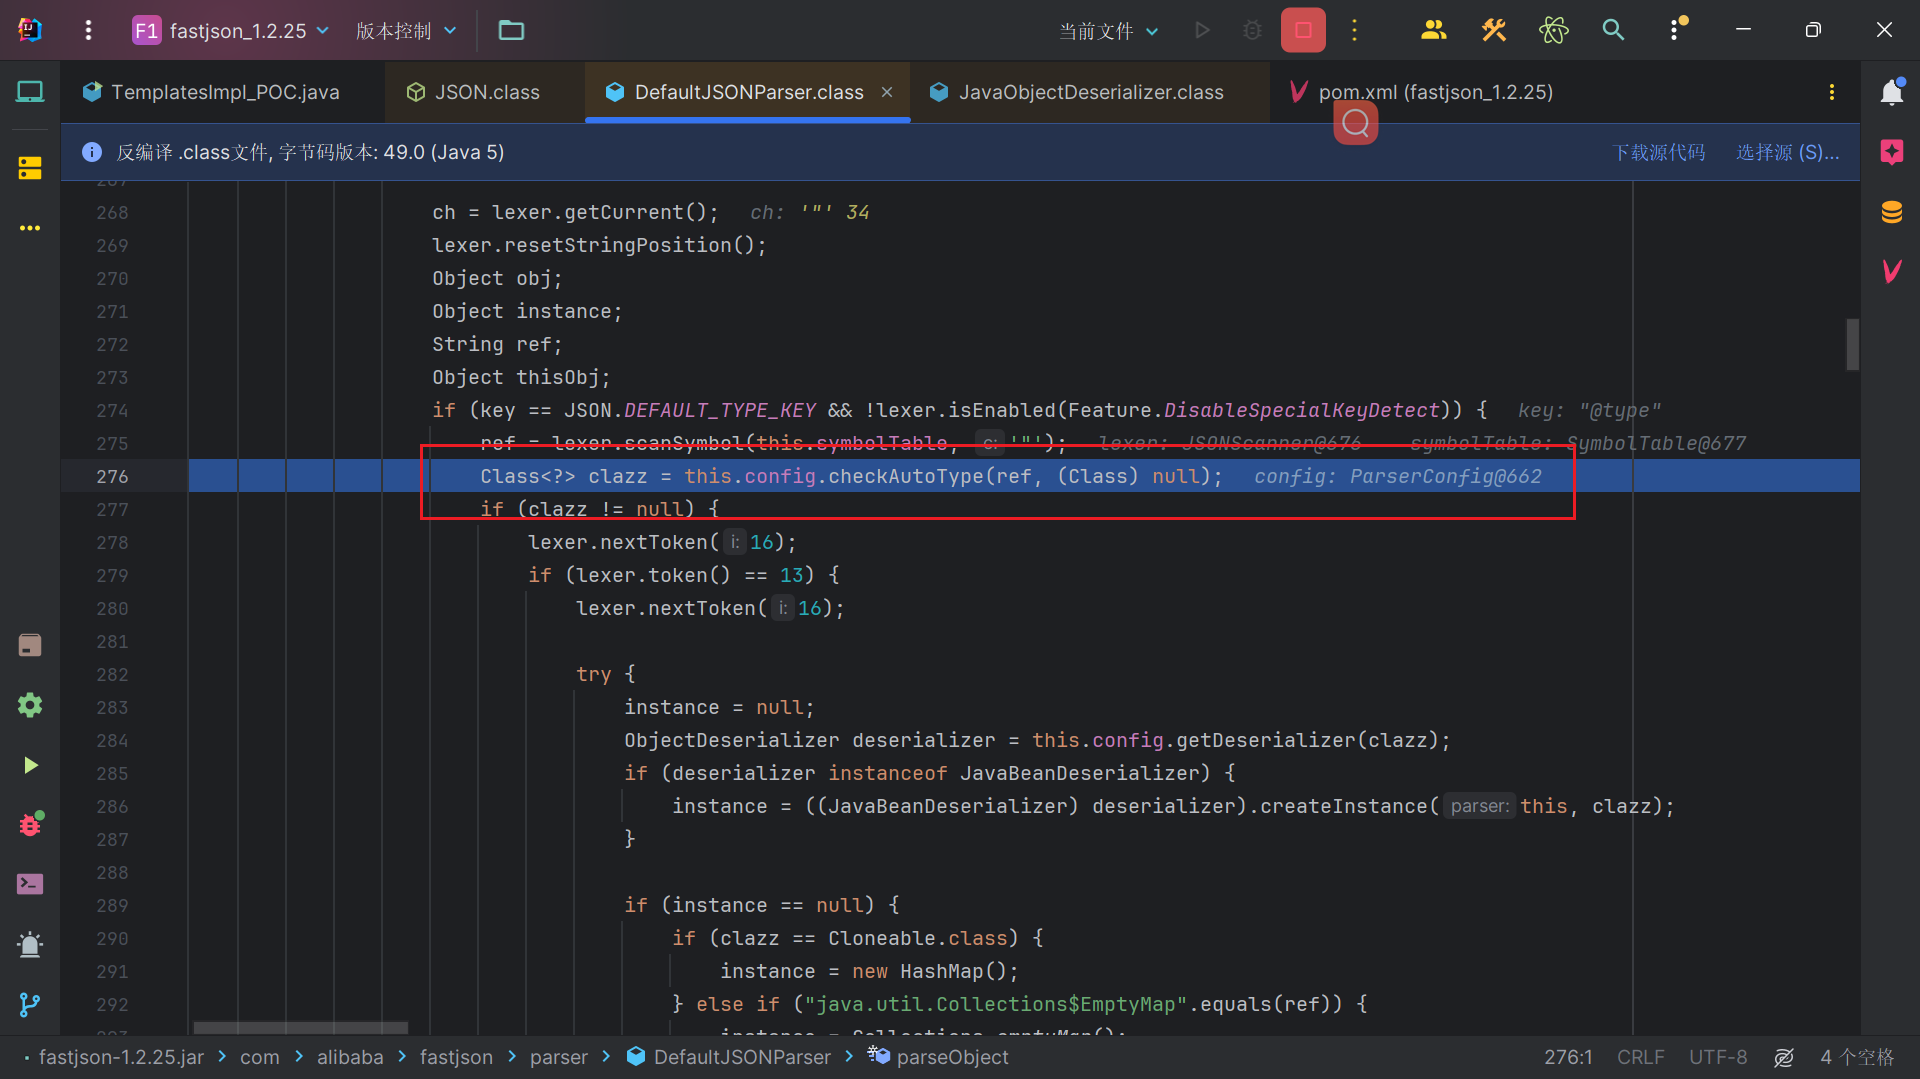
Task: Click the alibaba breadcrumb segment
Action: (350, 1057)
